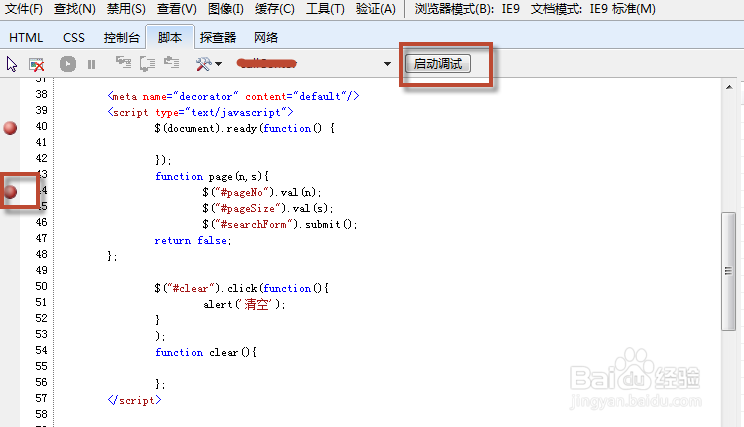Open the 图像(I) menu
The width and height of the screenshot is (744, 427).
(226, 9)
